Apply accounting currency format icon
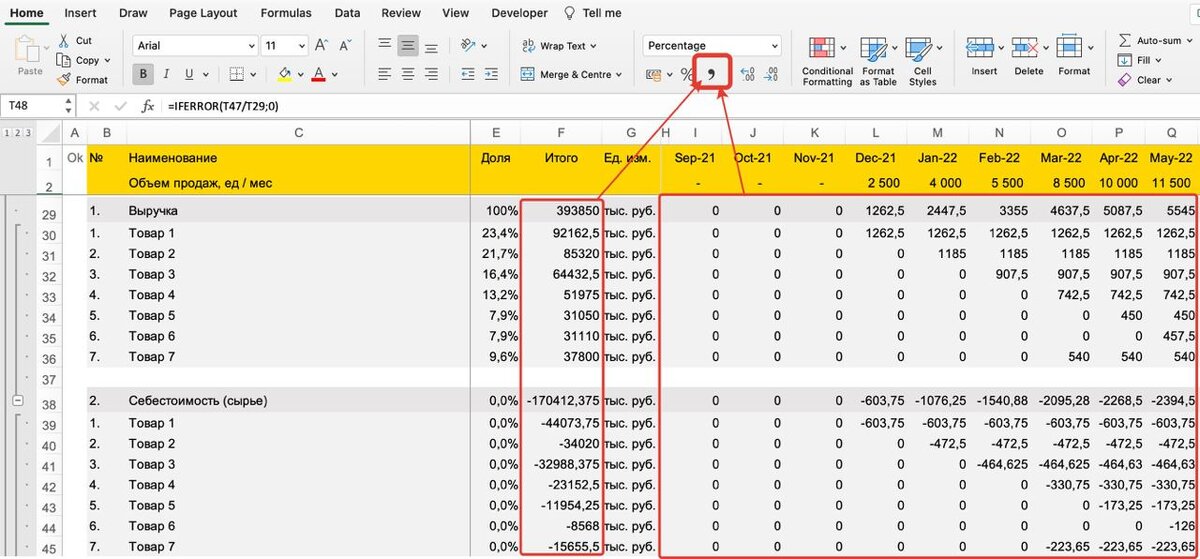Image resolution: width=1200 pixels, height=559 pixels. click(x=653, y=74)
